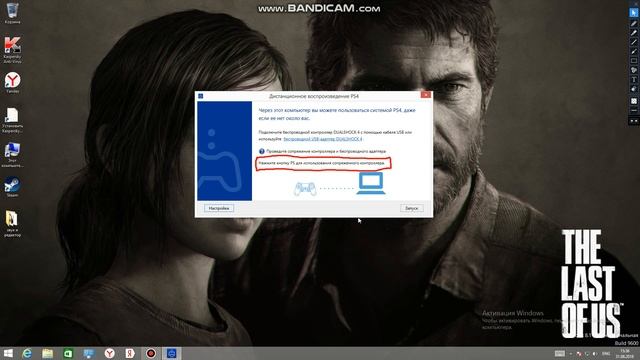Select the text T drawing tool
This screenshot has width=640, height=360.
pos(633,80)
